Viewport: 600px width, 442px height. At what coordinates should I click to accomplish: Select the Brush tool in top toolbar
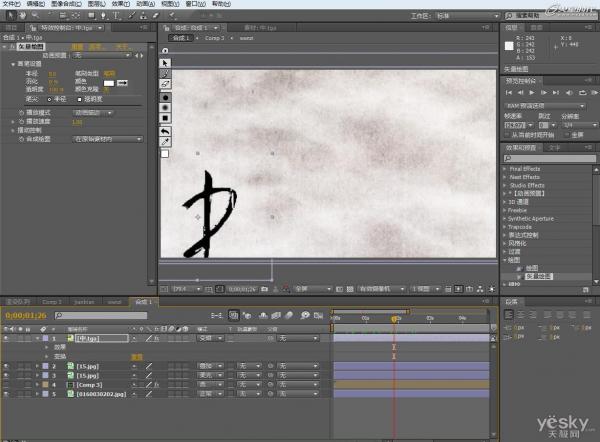point(132,16)
